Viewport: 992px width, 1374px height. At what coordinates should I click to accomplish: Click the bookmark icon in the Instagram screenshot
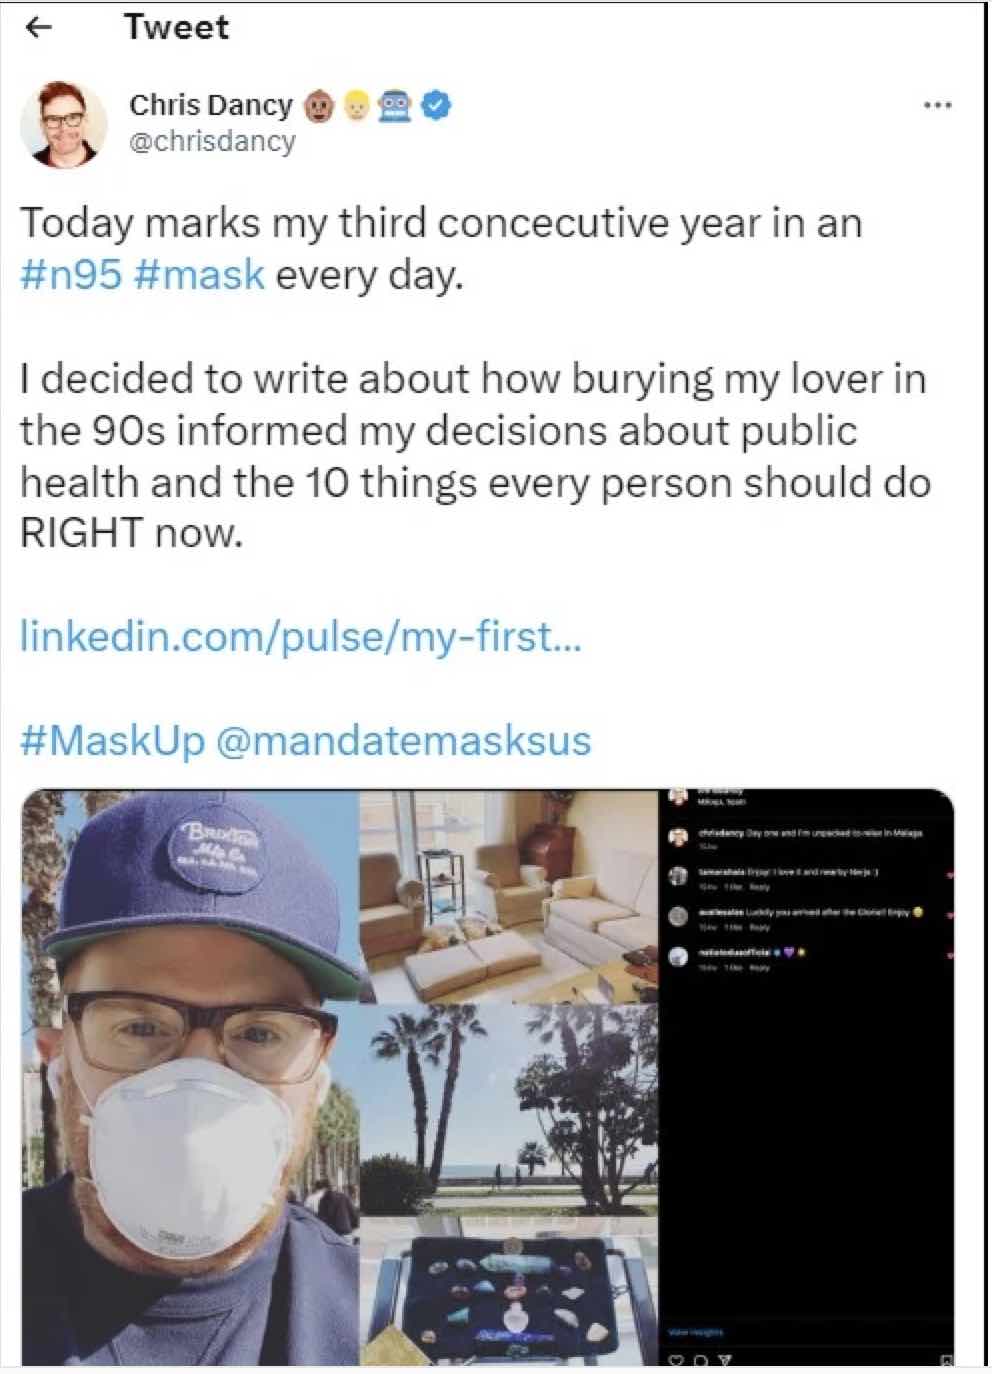pos(946,1358)
